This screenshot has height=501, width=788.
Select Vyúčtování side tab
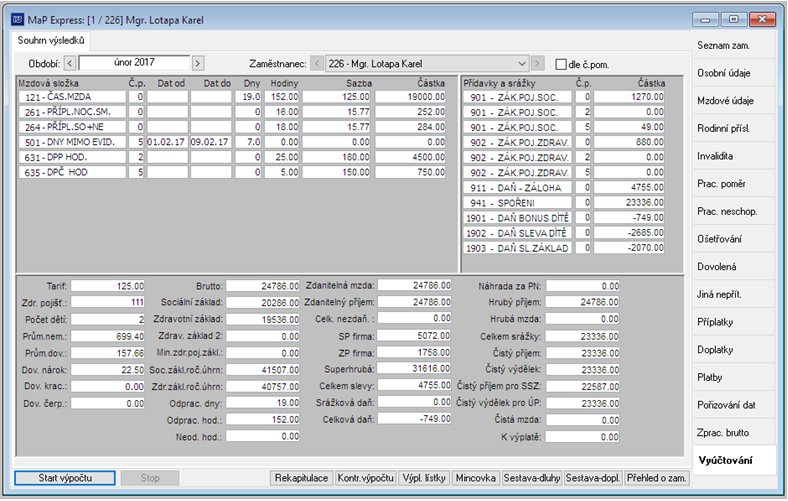(734, 460)
